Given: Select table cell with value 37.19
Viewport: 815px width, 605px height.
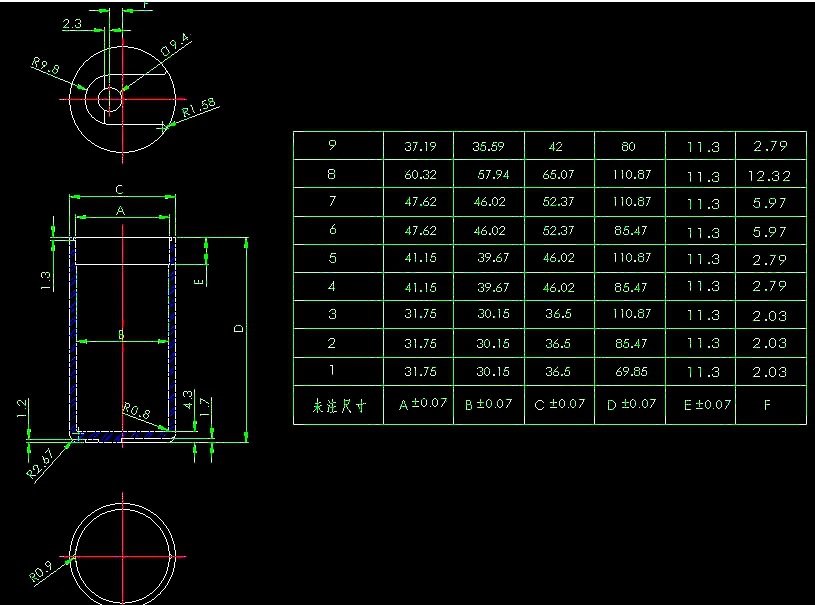Looking at the screenshot, I should point(419,146).
